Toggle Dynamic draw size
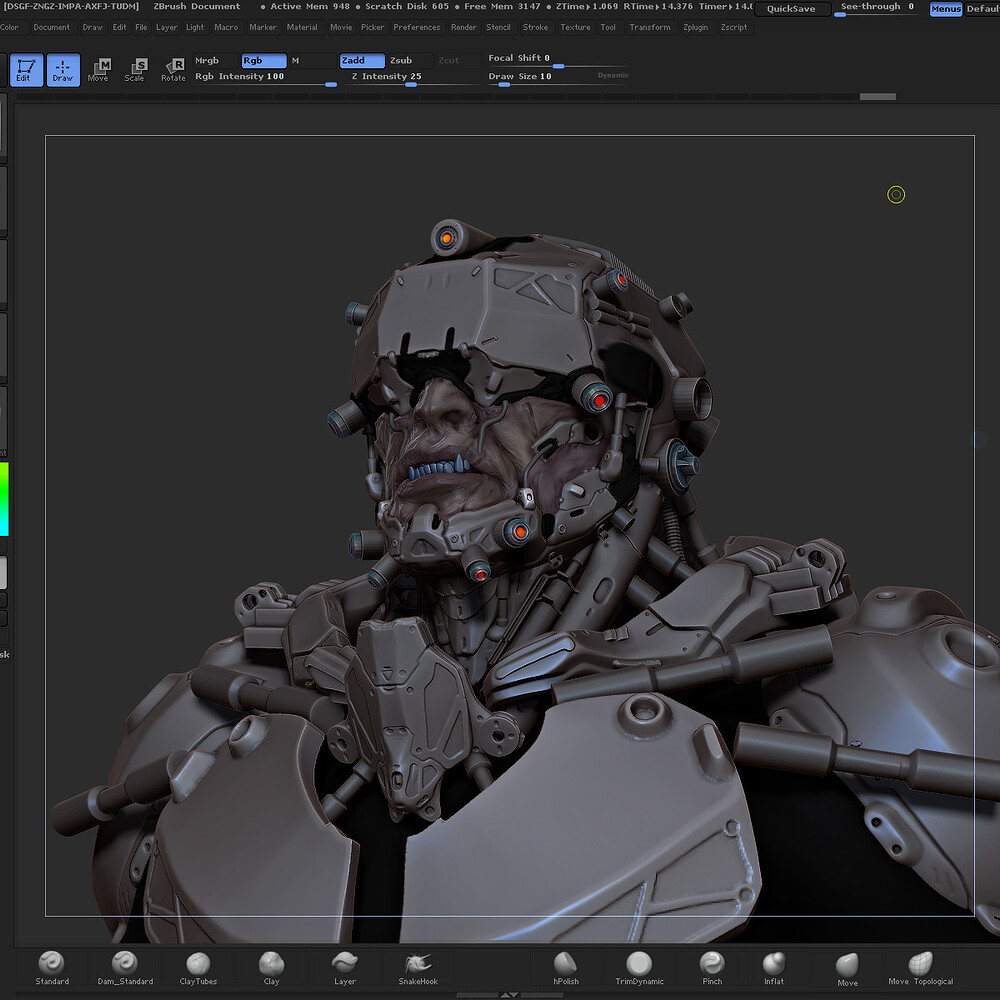 (613, 75)
